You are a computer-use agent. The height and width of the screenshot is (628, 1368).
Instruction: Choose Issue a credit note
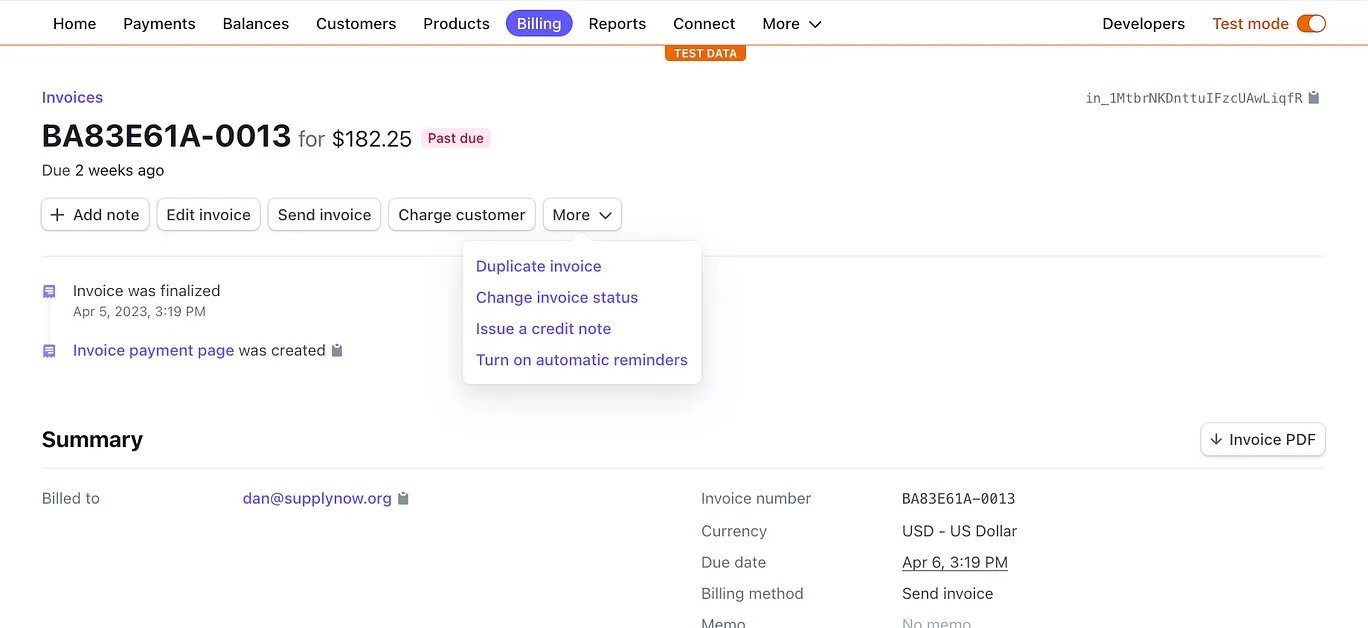[543, 328]
